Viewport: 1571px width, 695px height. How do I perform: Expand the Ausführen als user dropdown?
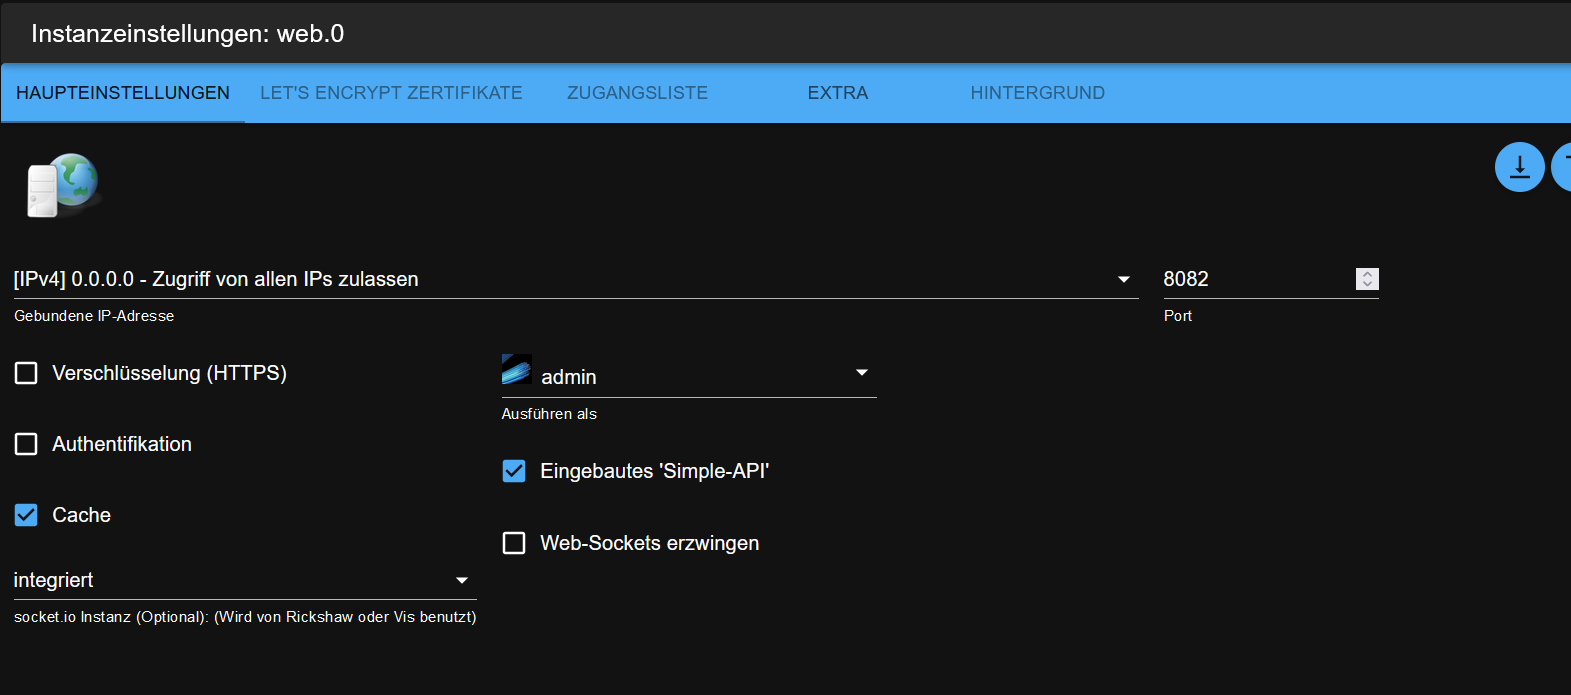[700, 376]
